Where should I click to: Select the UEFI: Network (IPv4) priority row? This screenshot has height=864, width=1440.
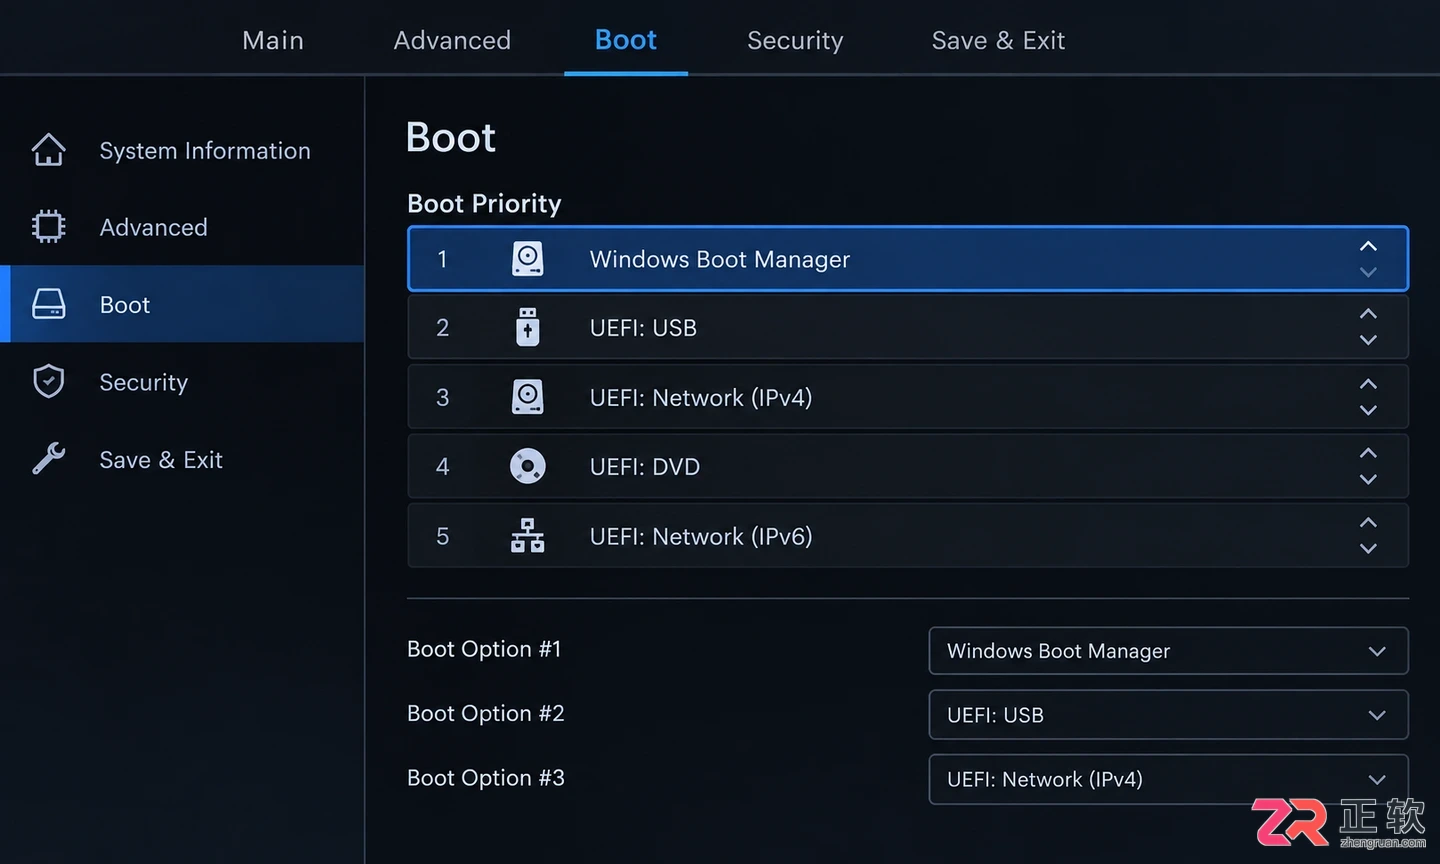coord(908,397)
